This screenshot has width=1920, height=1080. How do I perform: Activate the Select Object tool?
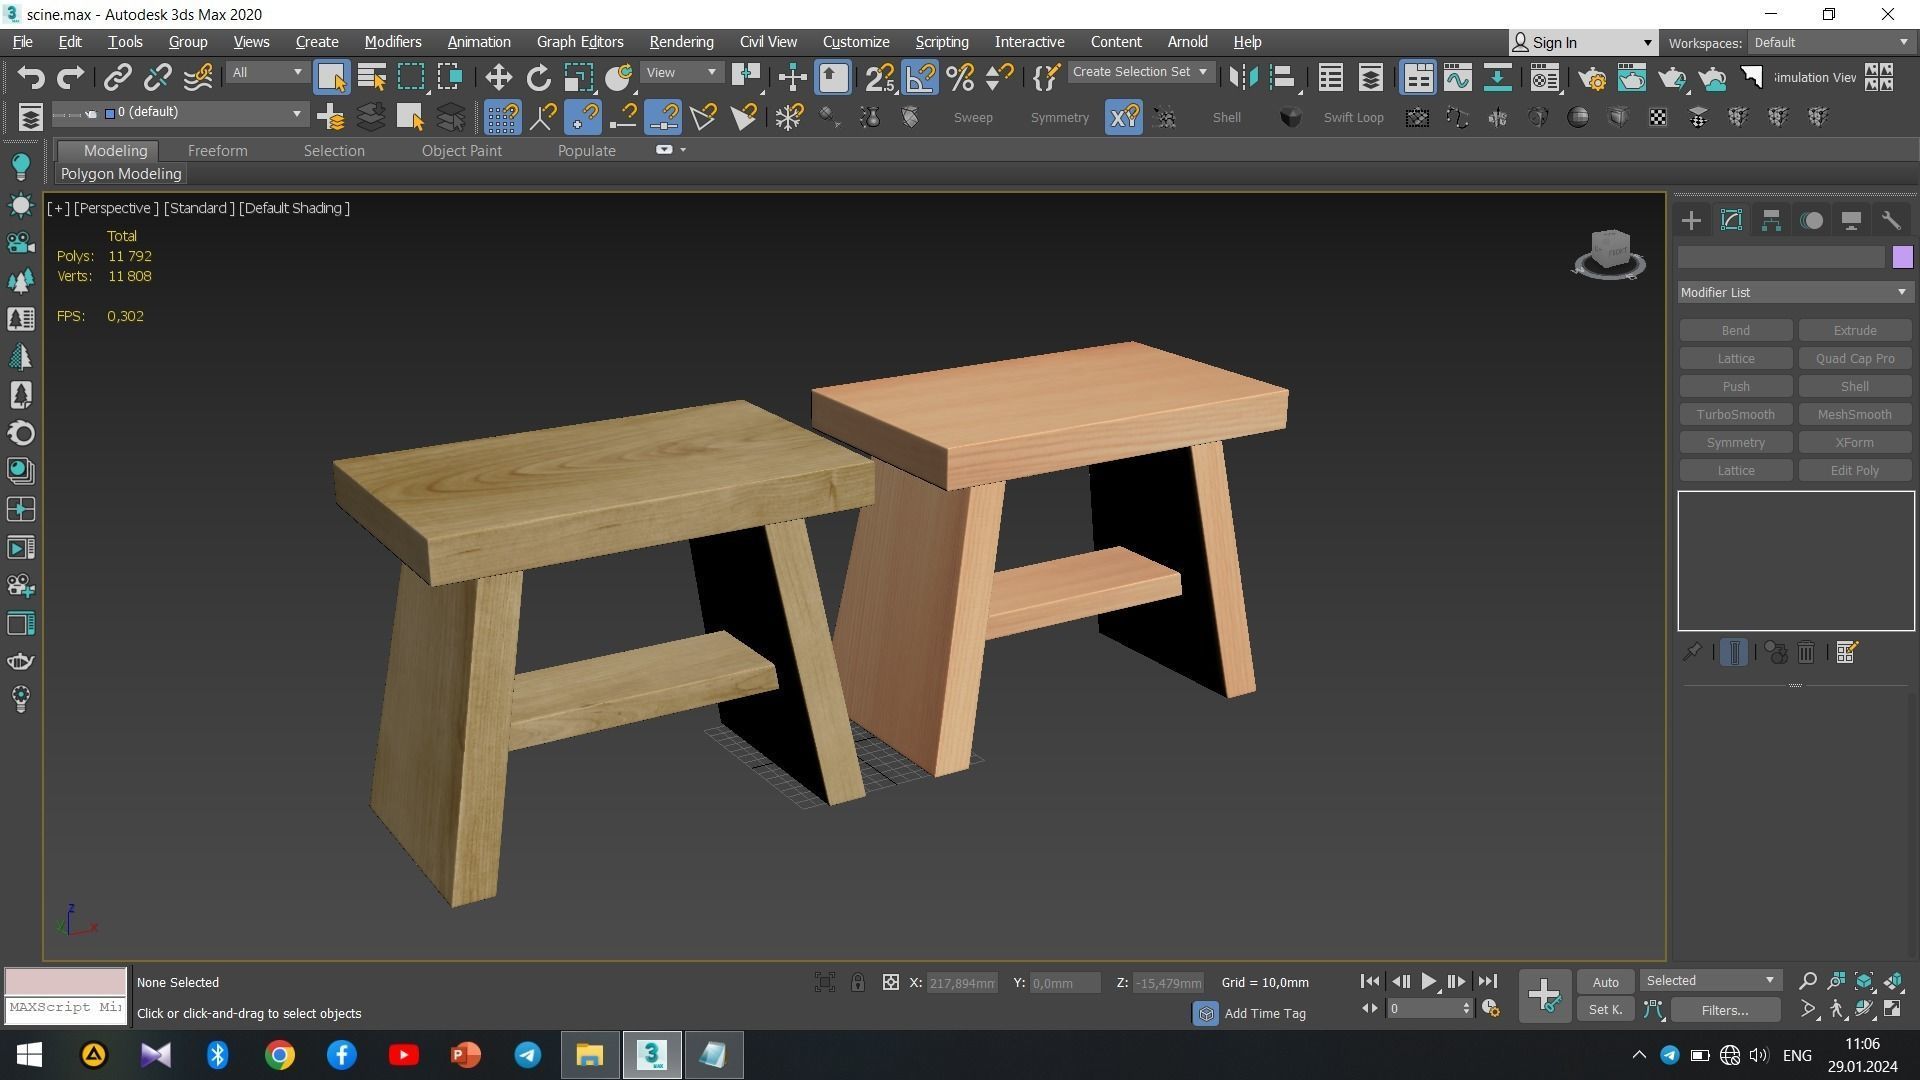tap(331, 77)
